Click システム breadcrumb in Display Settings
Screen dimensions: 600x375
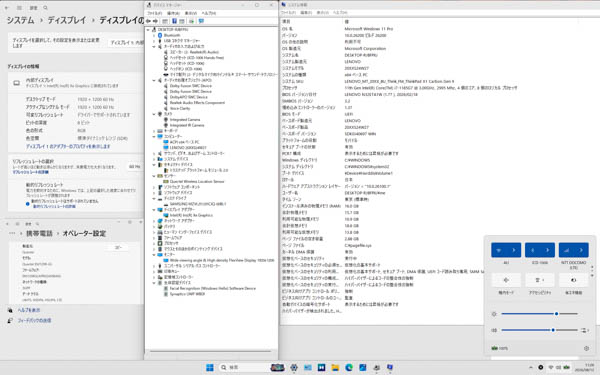coord(21,20)
